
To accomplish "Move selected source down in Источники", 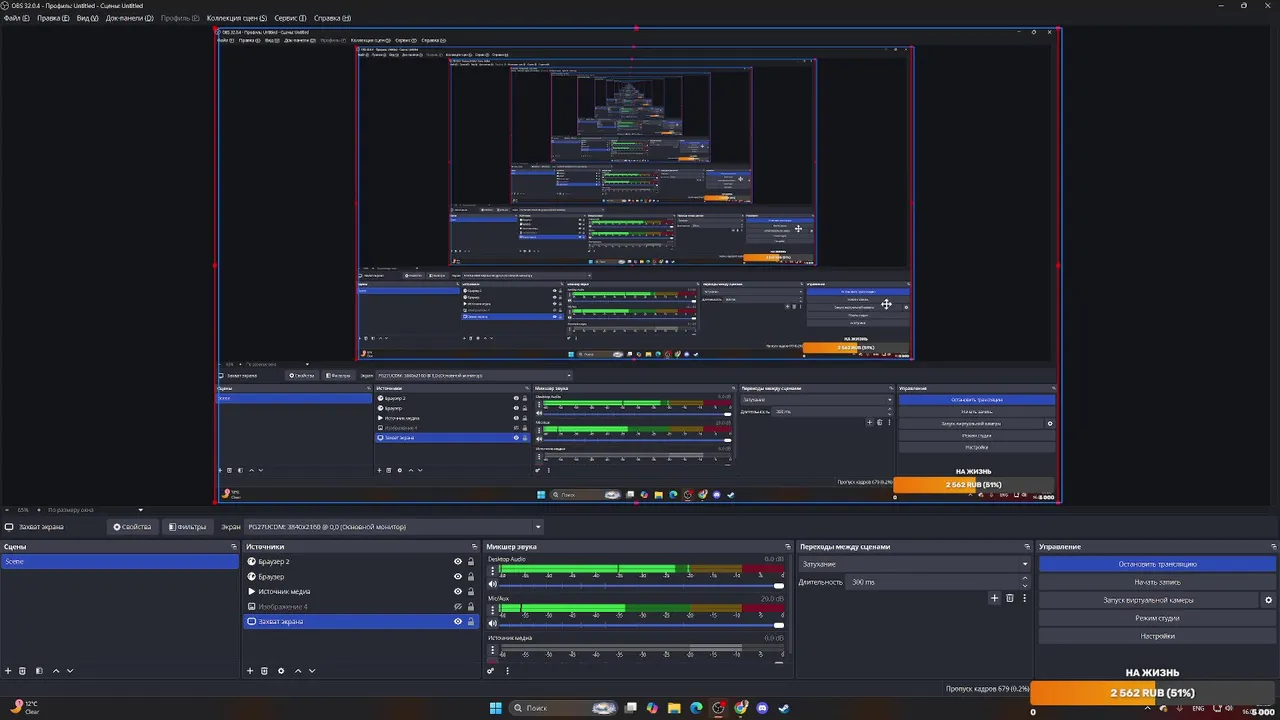I will (312, 671).
